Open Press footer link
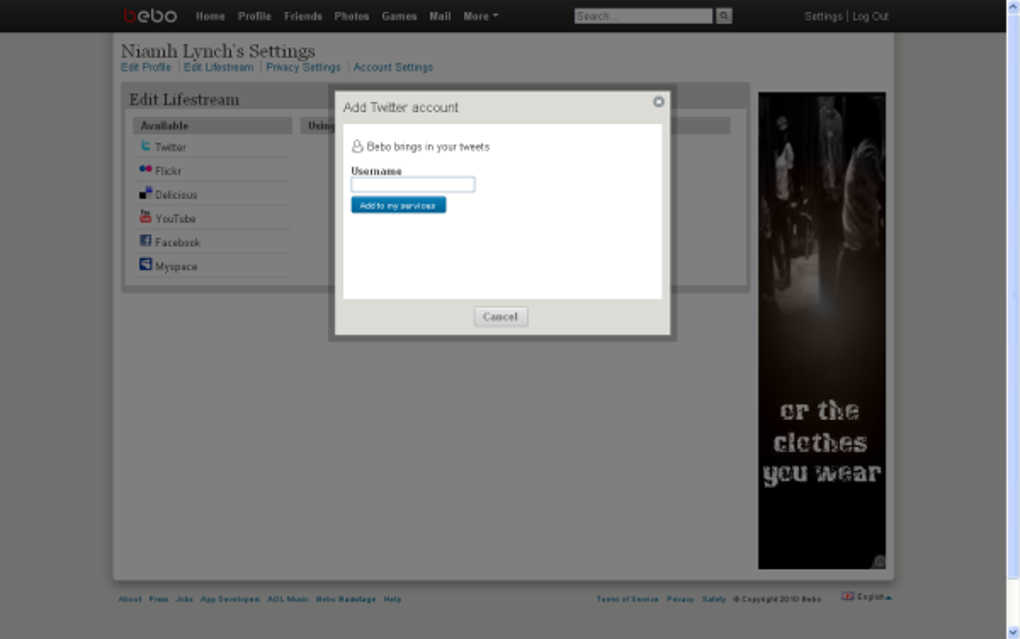1020x639 pixels. point(158,599)
